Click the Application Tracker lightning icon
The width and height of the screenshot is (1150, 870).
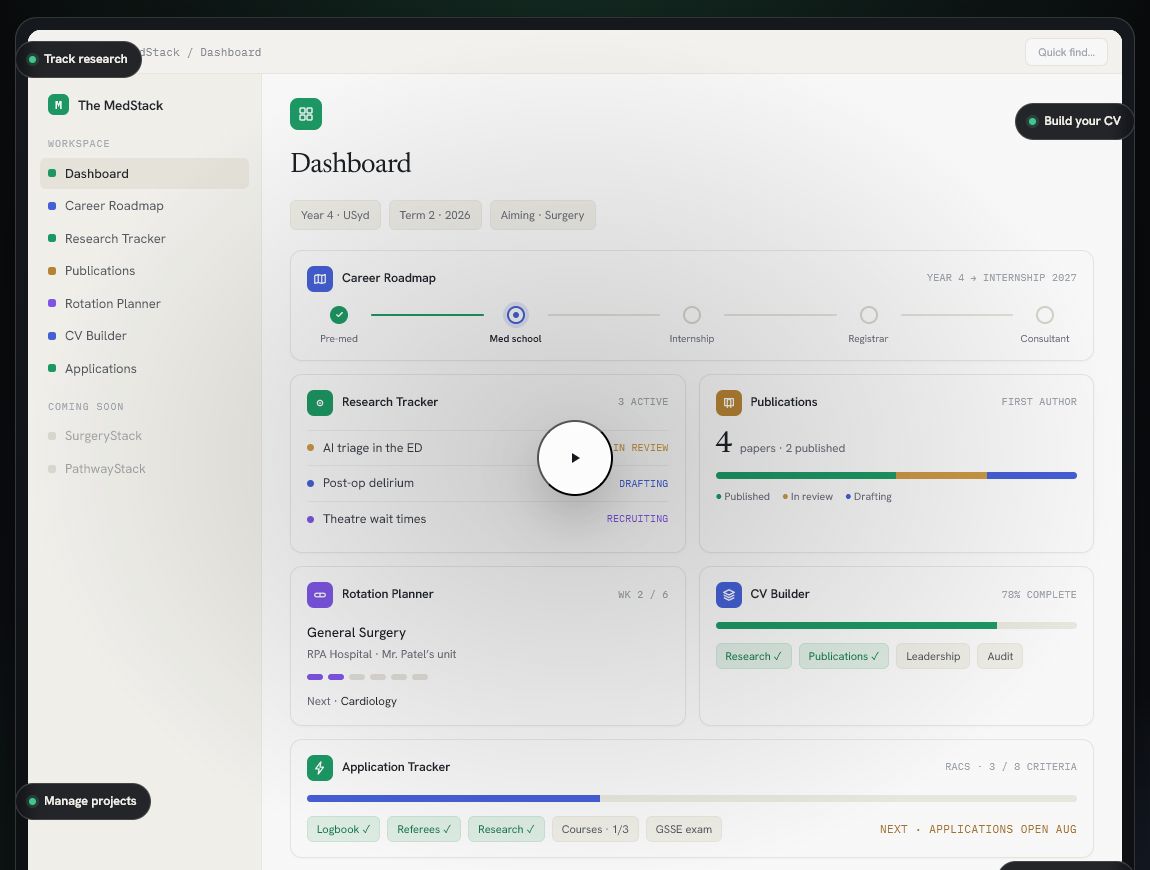coord(320,768)
